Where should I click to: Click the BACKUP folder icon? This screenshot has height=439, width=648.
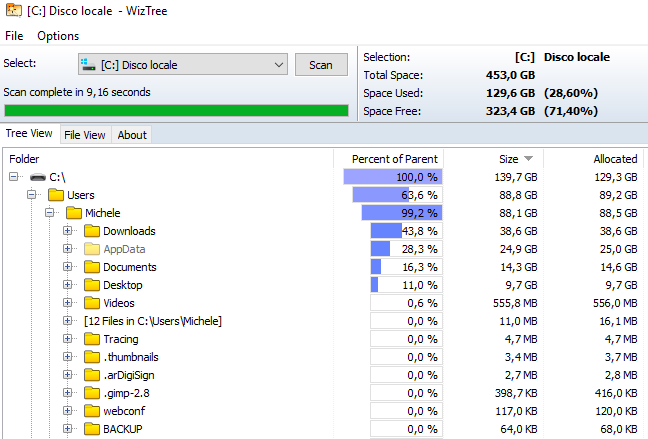point(92,429)
